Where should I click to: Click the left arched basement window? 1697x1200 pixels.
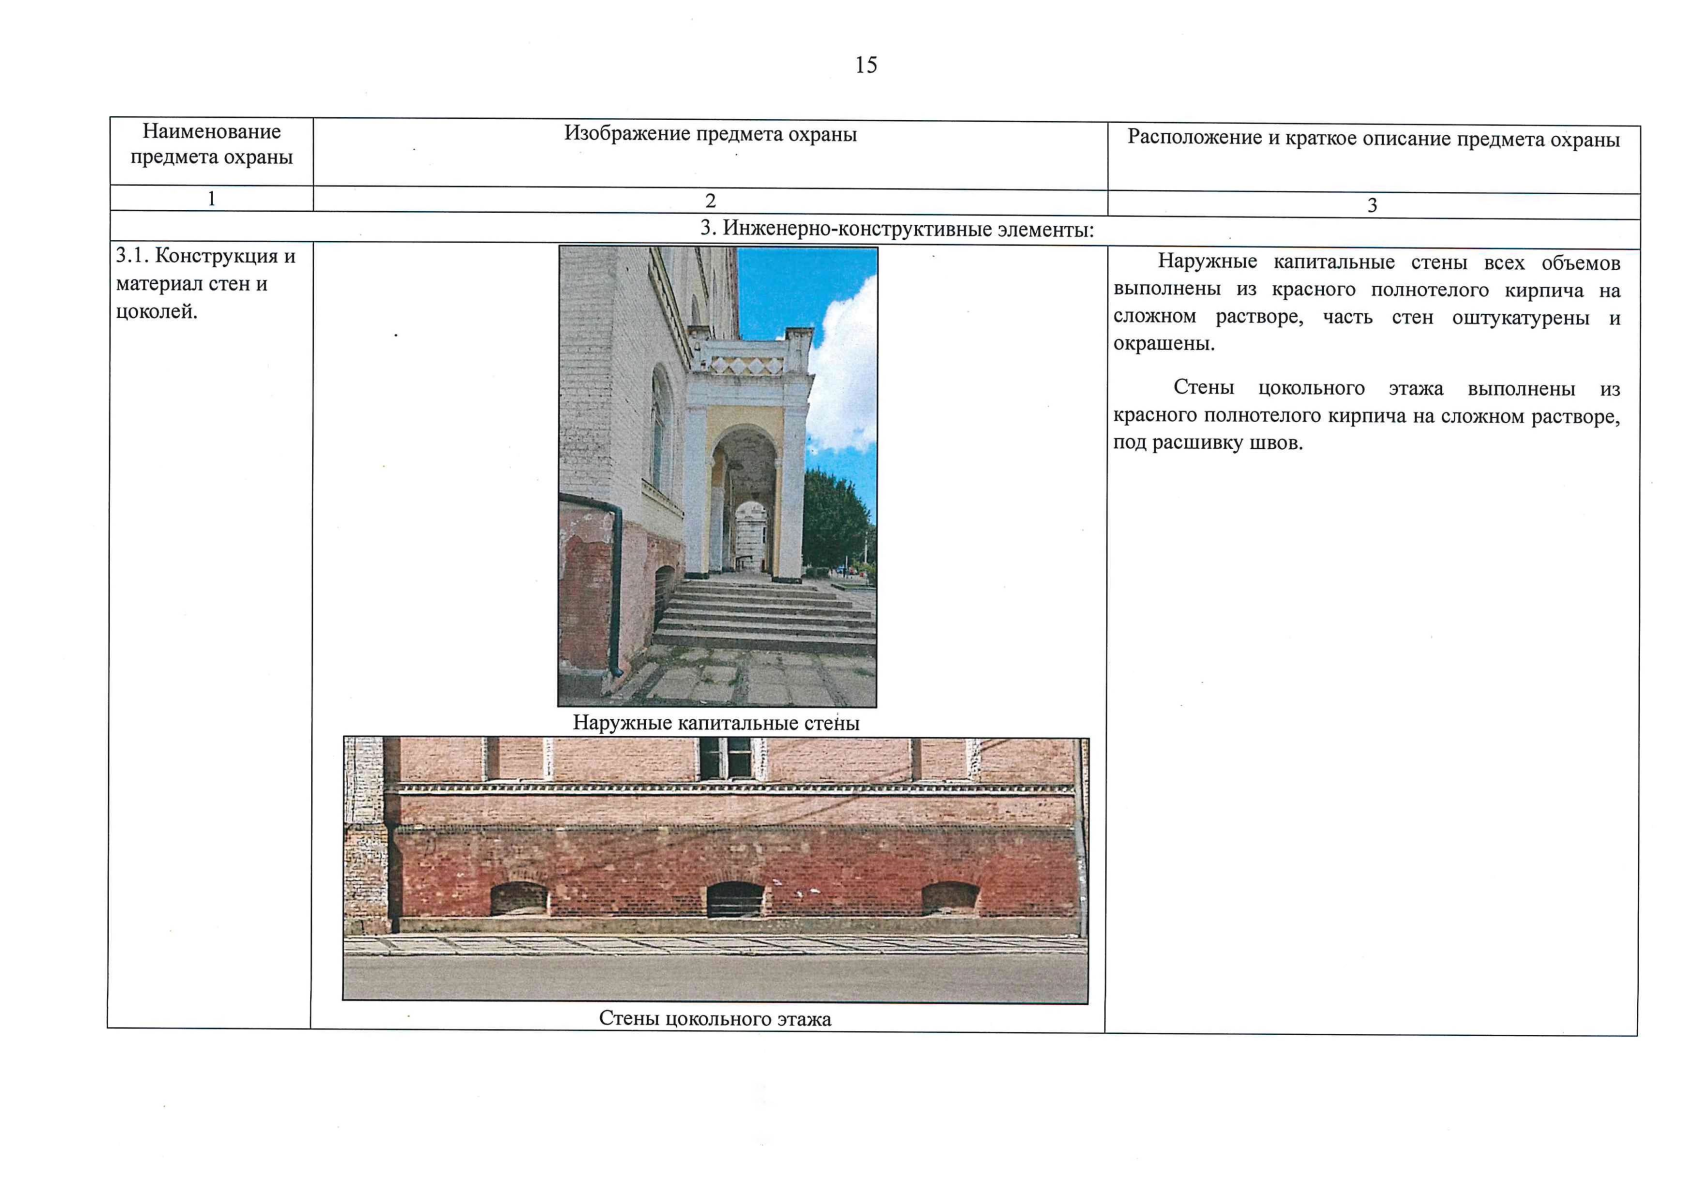519,898
